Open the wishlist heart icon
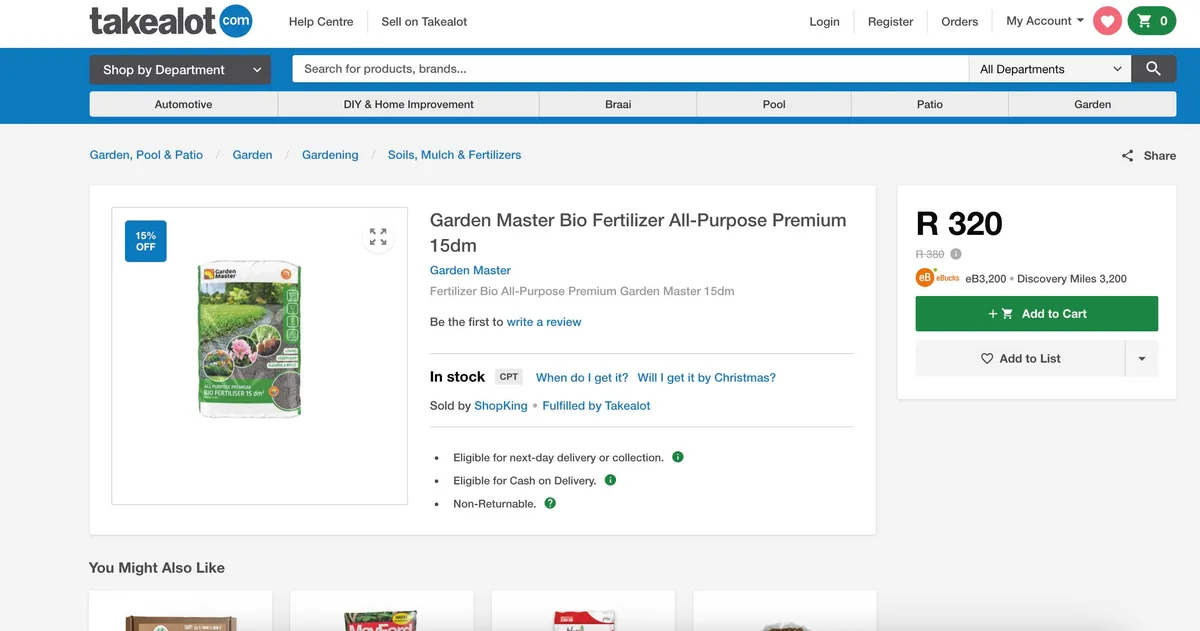Viewport: 1200px width, 631px height. [1107, 21]
